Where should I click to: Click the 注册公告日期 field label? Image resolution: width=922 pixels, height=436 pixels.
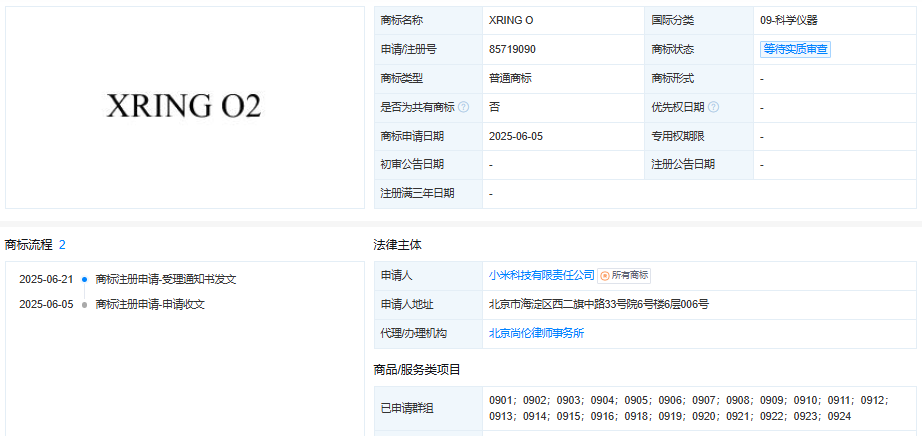[x=683, y=165]
